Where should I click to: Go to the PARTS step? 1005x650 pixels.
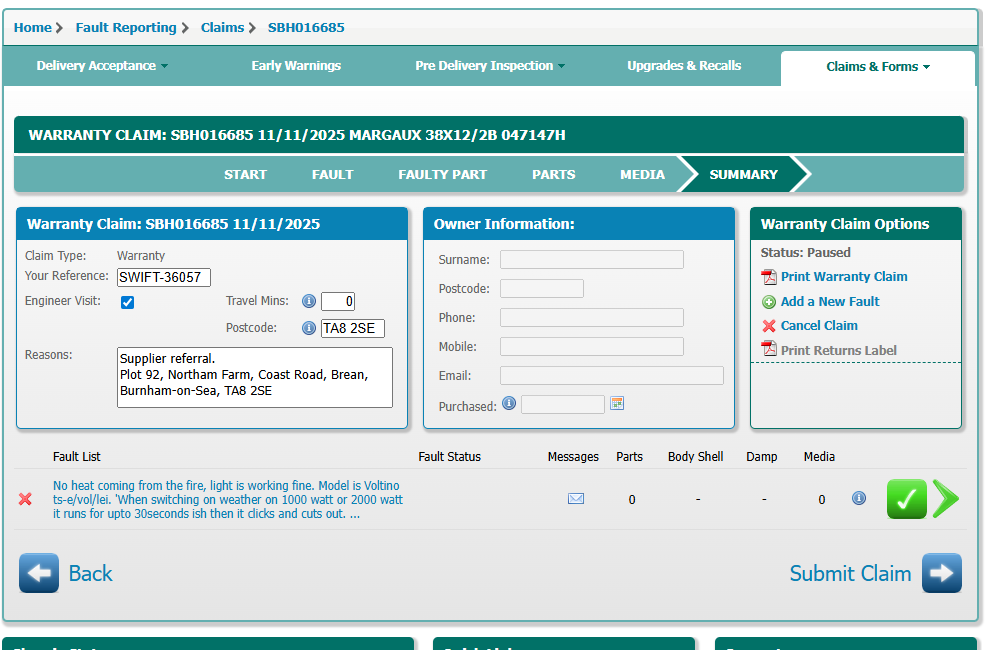[554, 174]
